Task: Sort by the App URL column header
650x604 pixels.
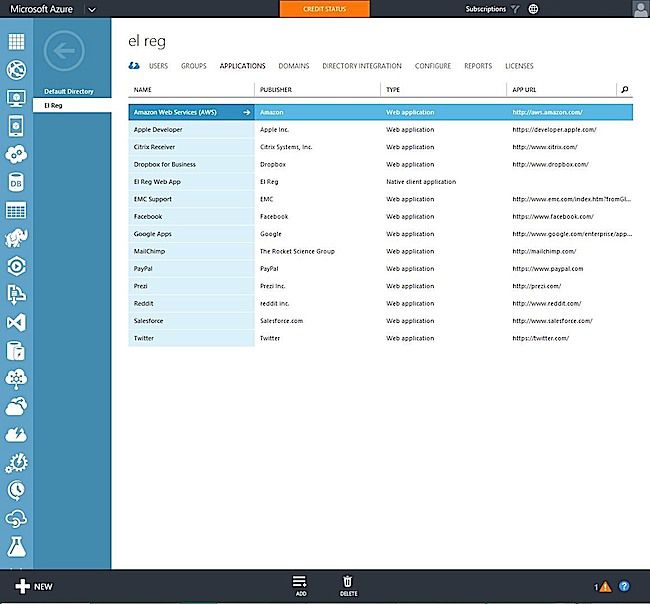Action: [524, 90]
